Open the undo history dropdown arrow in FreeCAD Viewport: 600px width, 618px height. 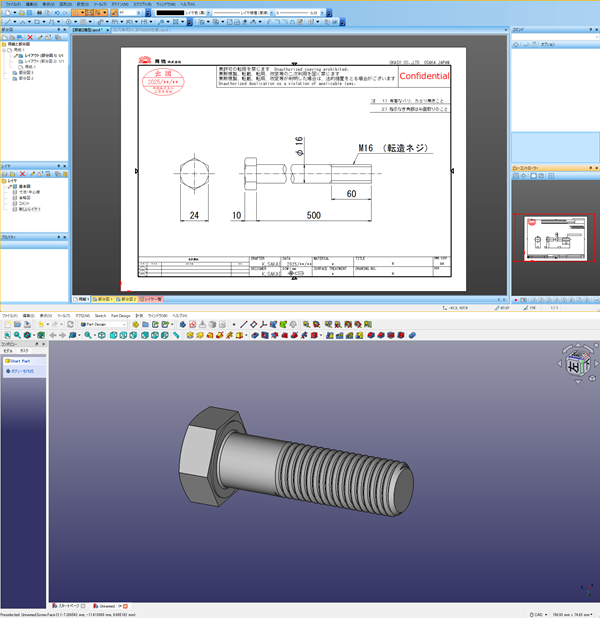[x=48, y=324]
